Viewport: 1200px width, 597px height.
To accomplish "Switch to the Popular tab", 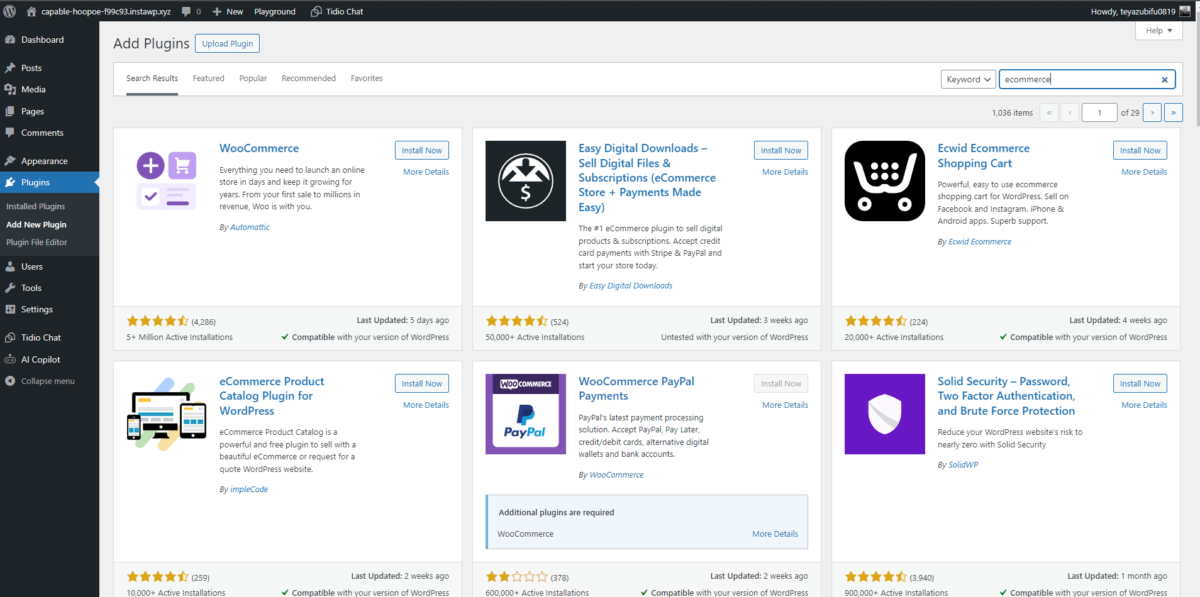I will pos(253,78).
